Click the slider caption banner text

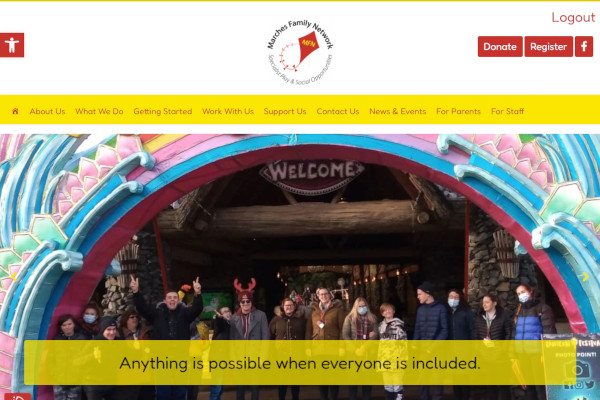(x=300, y=363)
